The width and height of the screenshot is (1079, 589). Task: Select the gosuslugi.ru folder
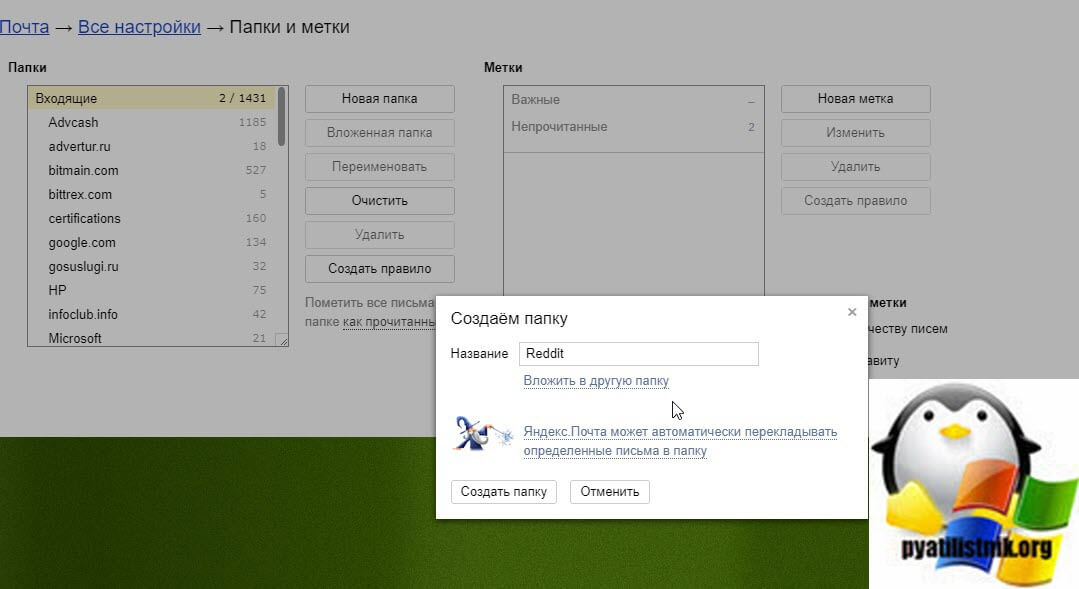click(x=84, y=267)
